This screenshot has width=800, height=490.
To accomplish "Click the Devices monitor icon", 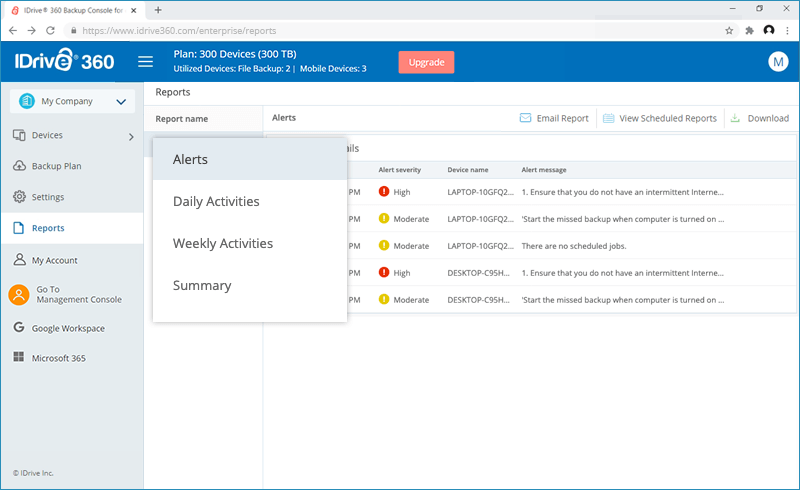I will 19,135.
